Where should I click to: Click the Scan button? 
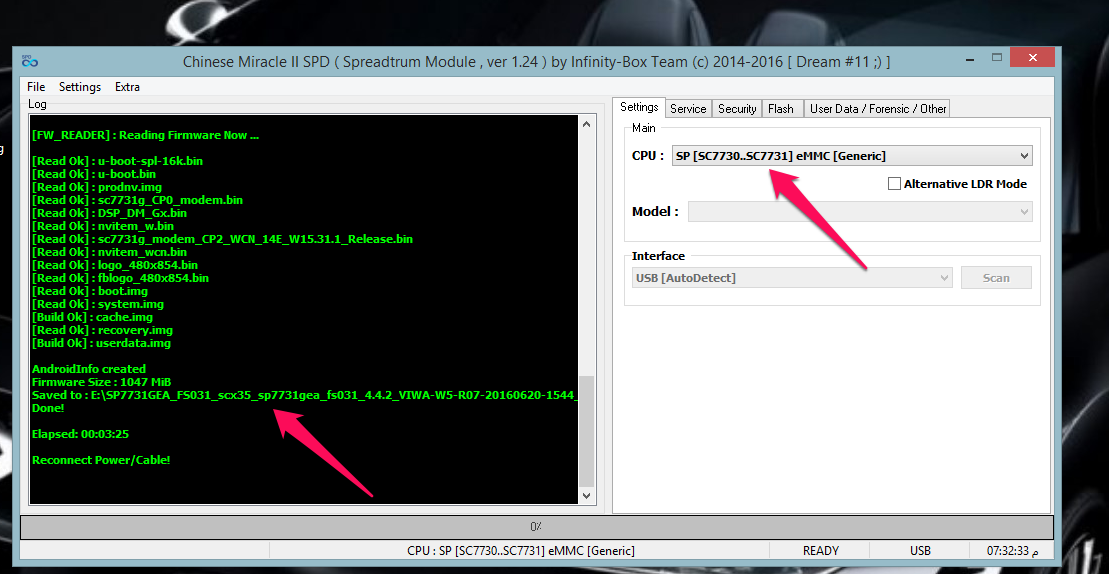996,278
